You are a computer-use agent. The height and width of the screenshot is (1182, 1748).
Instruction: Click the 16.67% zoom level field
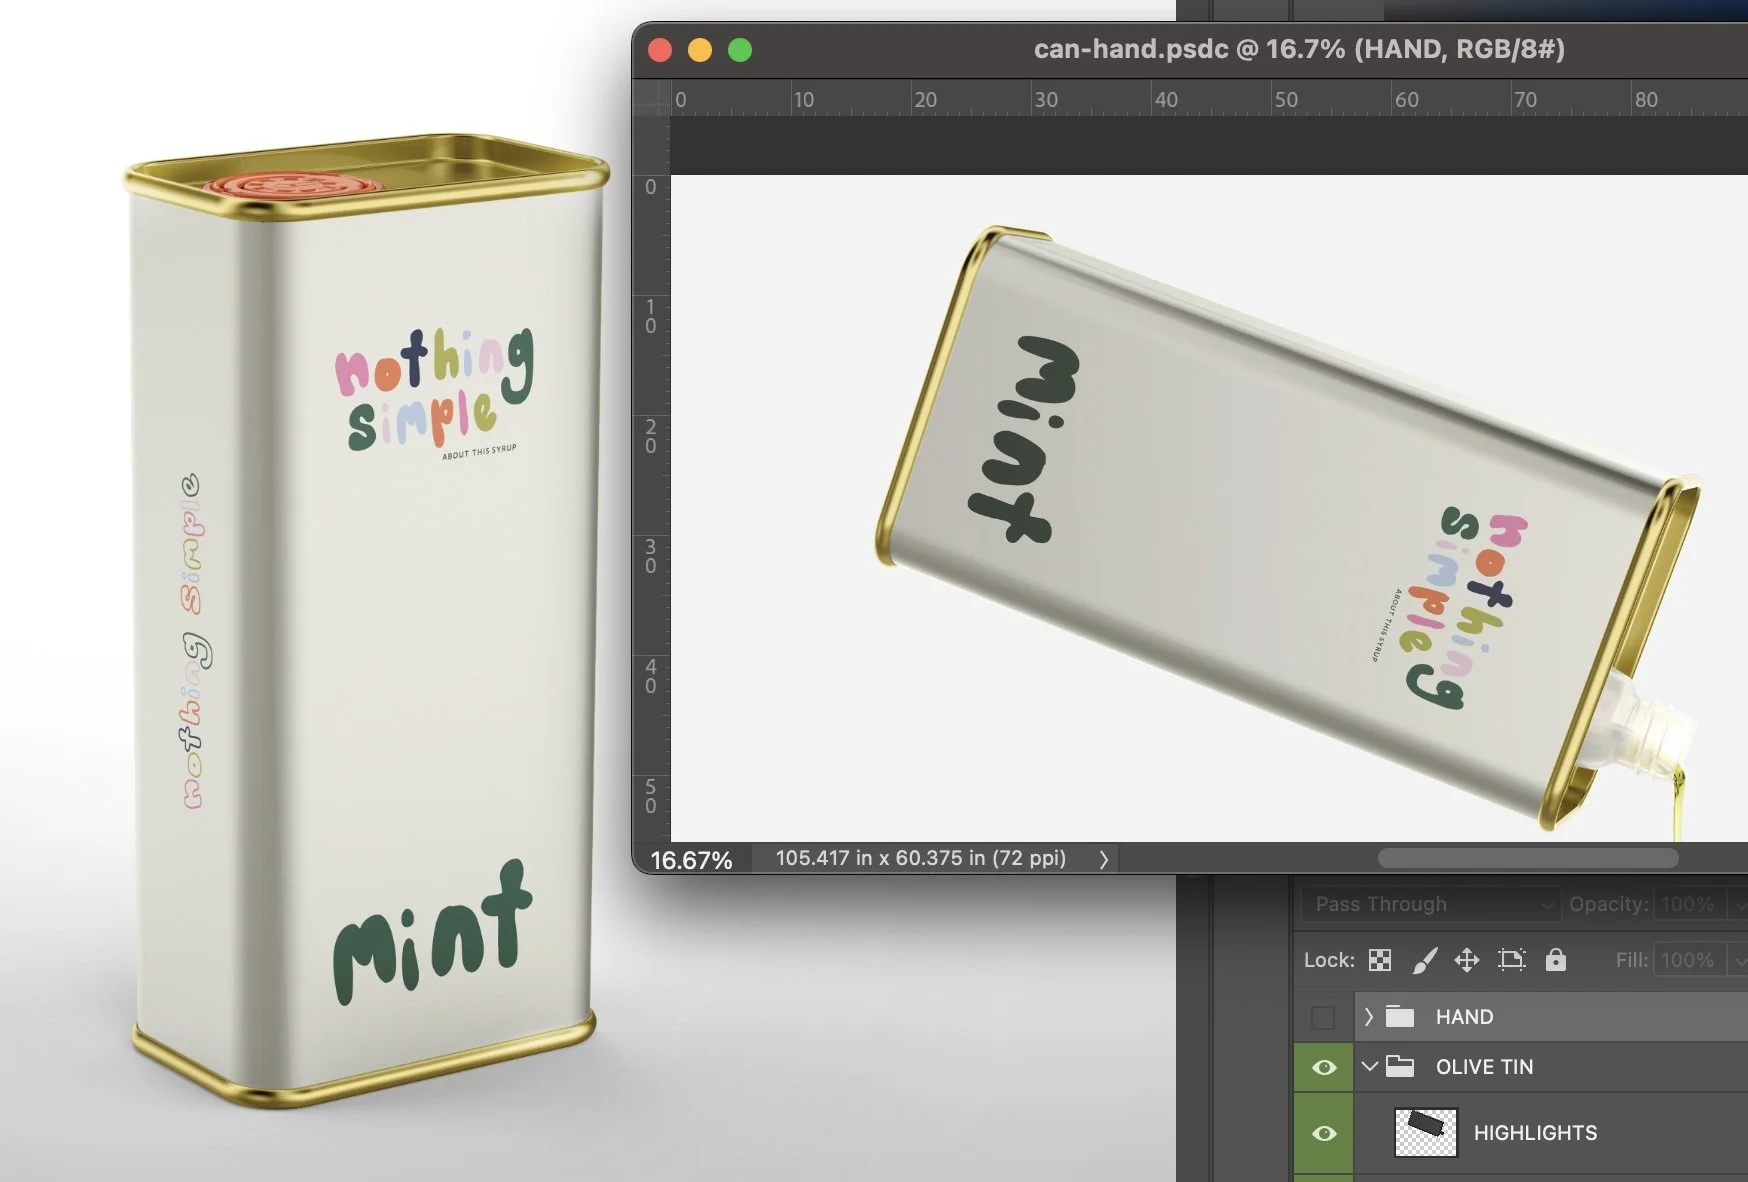click(692, 858)
